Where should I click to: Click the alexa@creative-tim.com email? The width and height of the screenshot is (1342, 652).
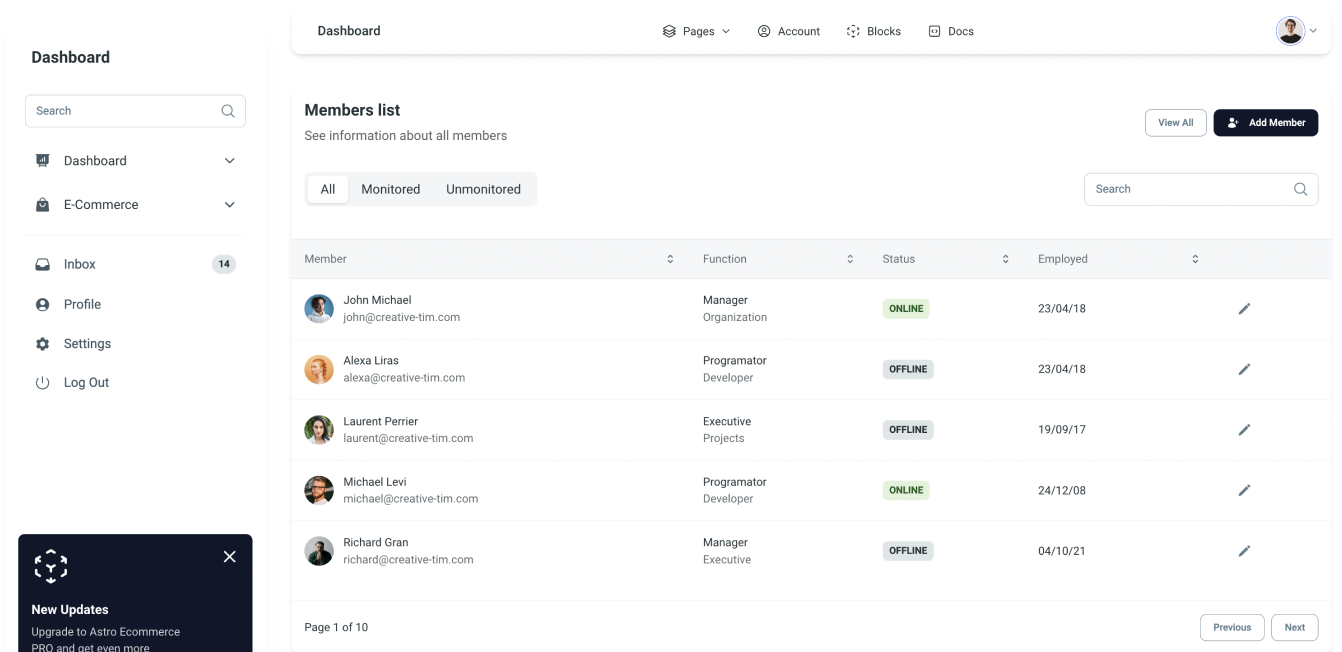(x=404, y=378)
